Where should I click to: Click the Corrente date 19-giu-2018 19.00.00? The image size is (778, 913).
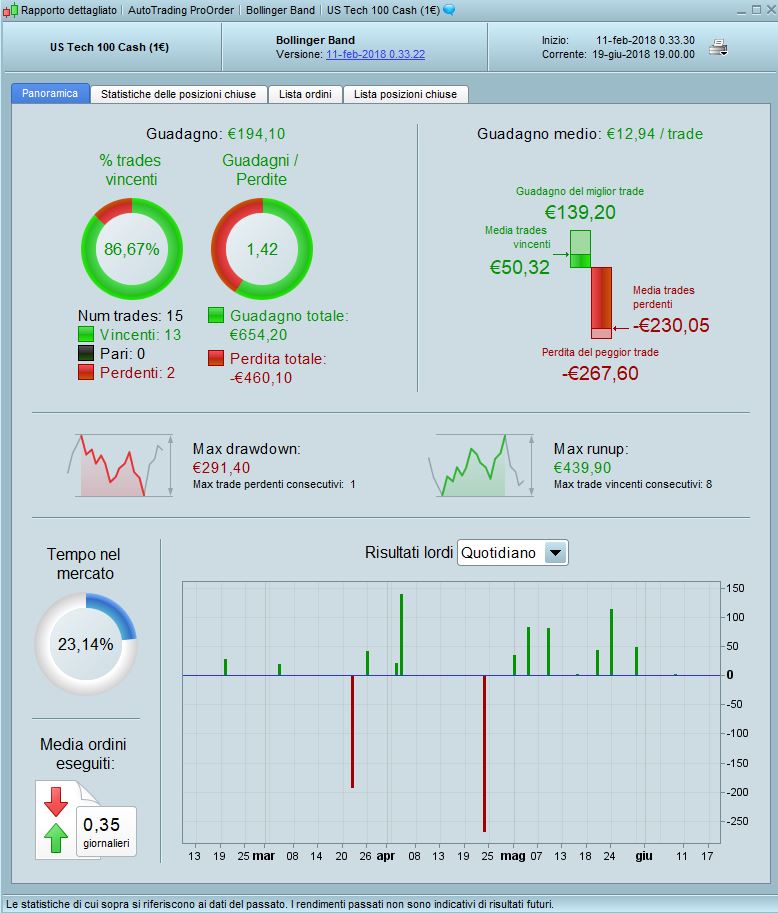pyautogui.click(x=643, y=54)
